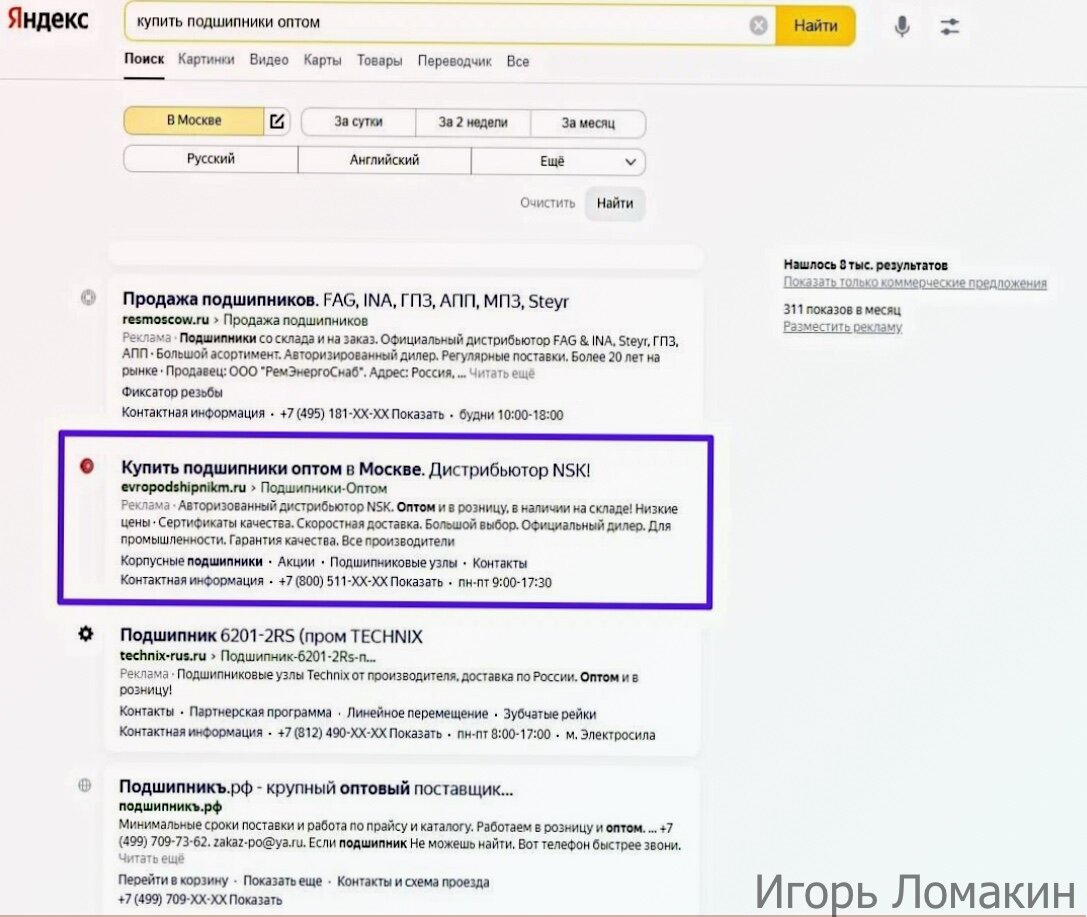
Task: Open the Корпусные подшипники sitelink
Action: pos(191,561)
